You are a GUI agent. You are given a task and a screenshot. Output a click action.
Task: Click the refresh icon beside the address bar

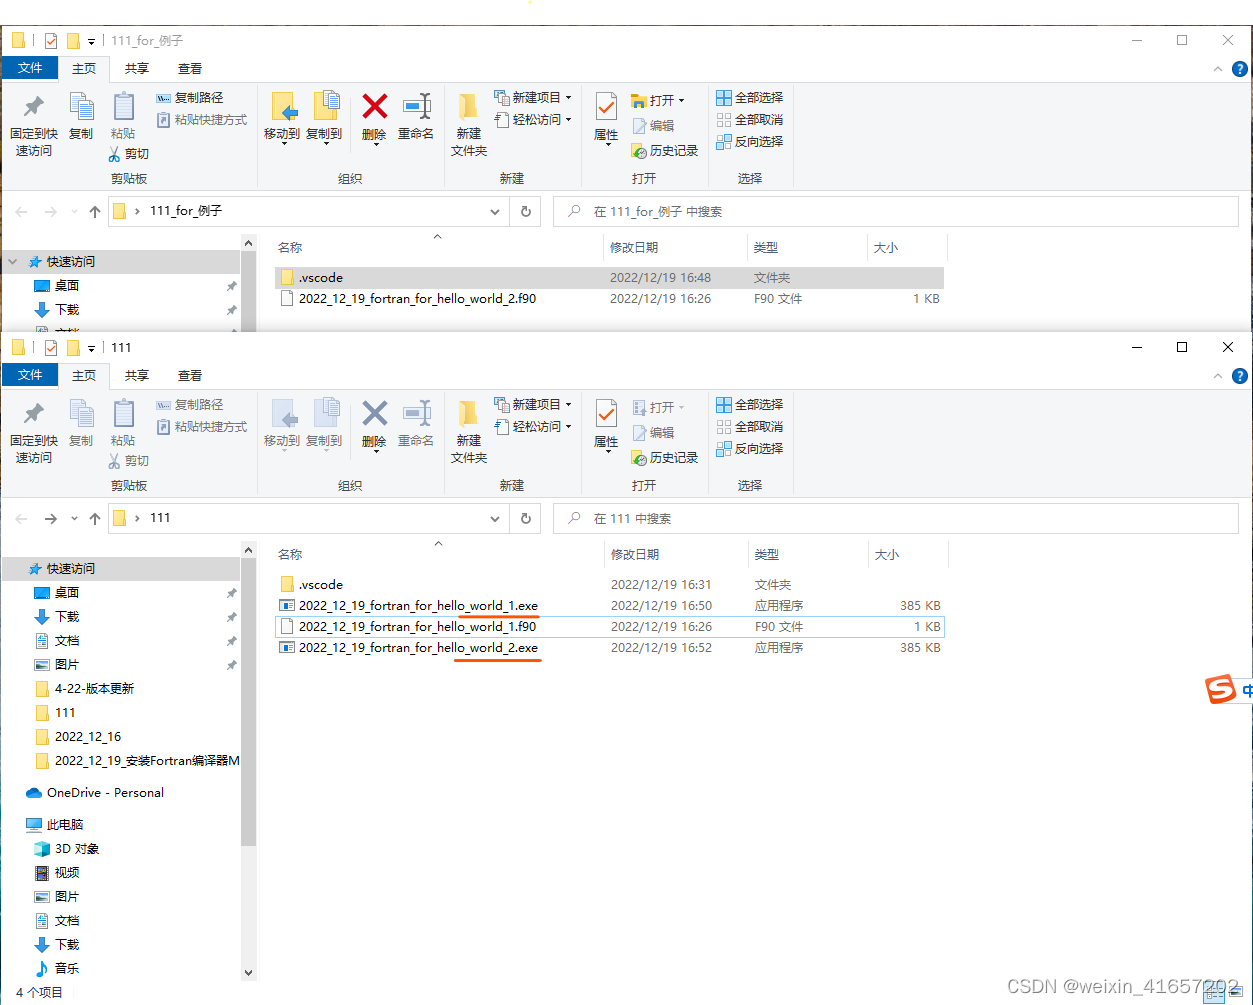tap(525, 518)
